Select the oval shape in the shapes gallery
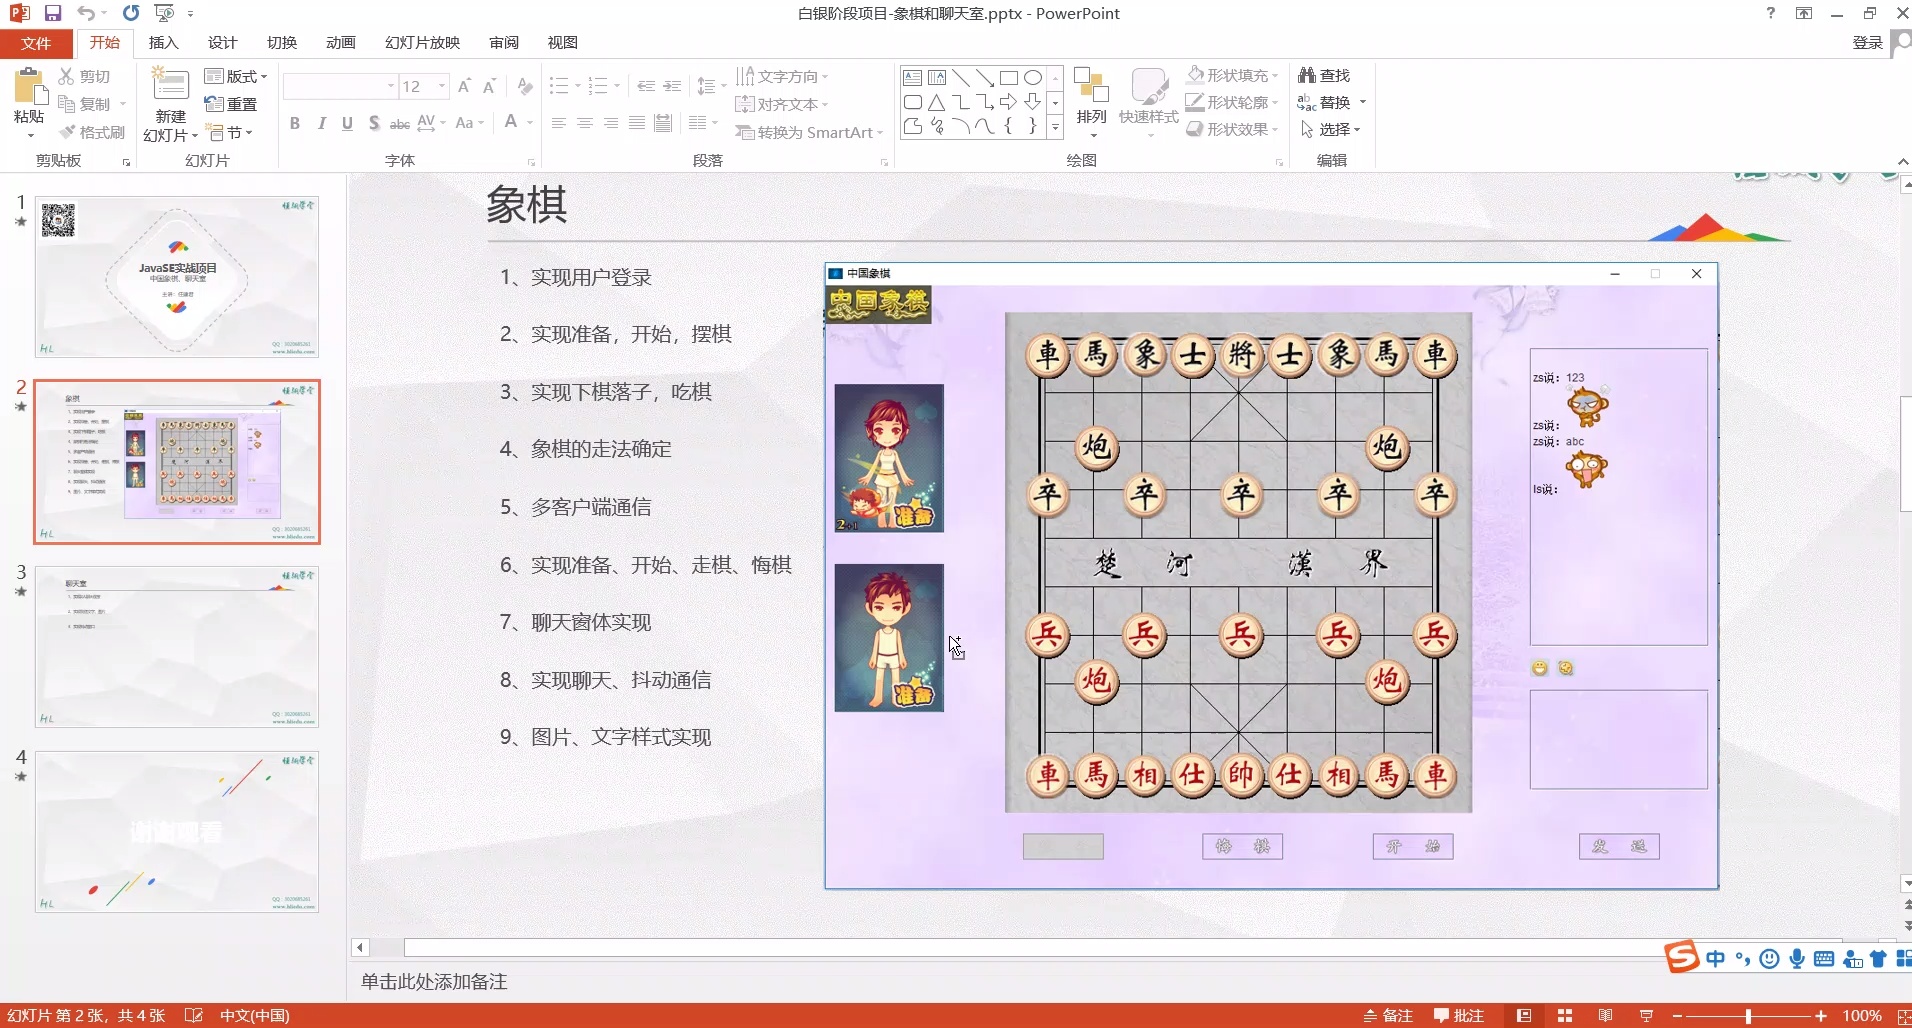 1035,77
